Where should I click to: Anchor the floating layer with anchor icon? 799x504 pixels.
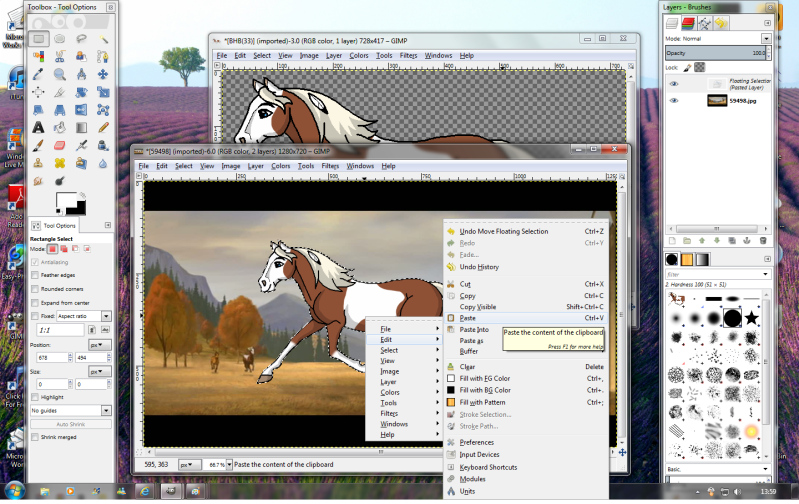tap(747, 241)
